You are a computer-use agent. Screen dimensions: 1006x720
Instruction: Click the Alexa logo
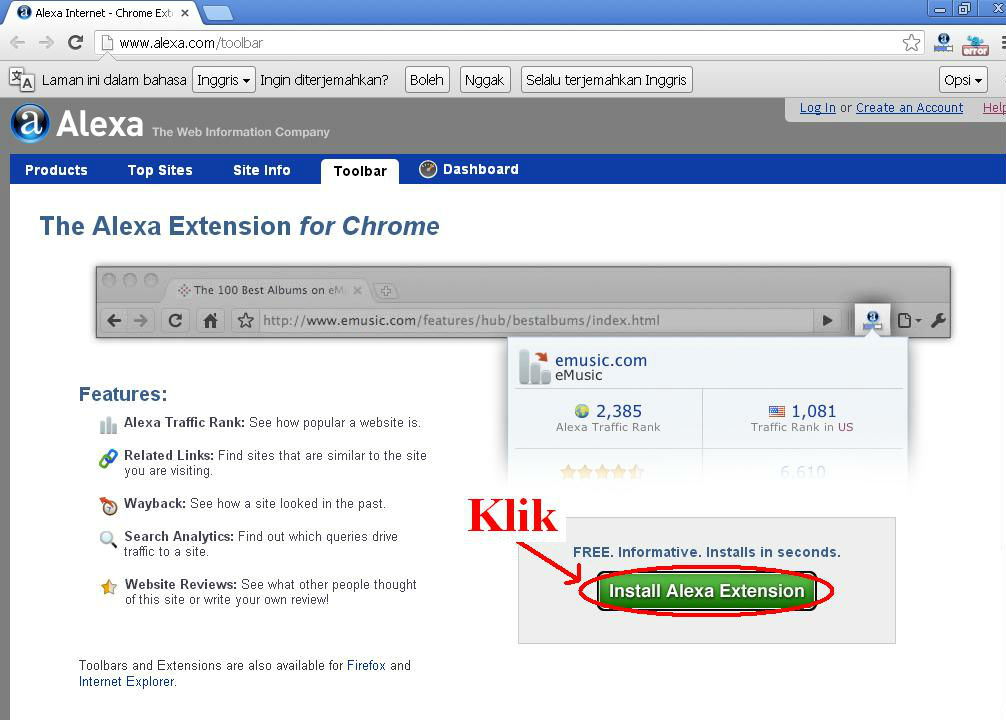click(76, 123)
